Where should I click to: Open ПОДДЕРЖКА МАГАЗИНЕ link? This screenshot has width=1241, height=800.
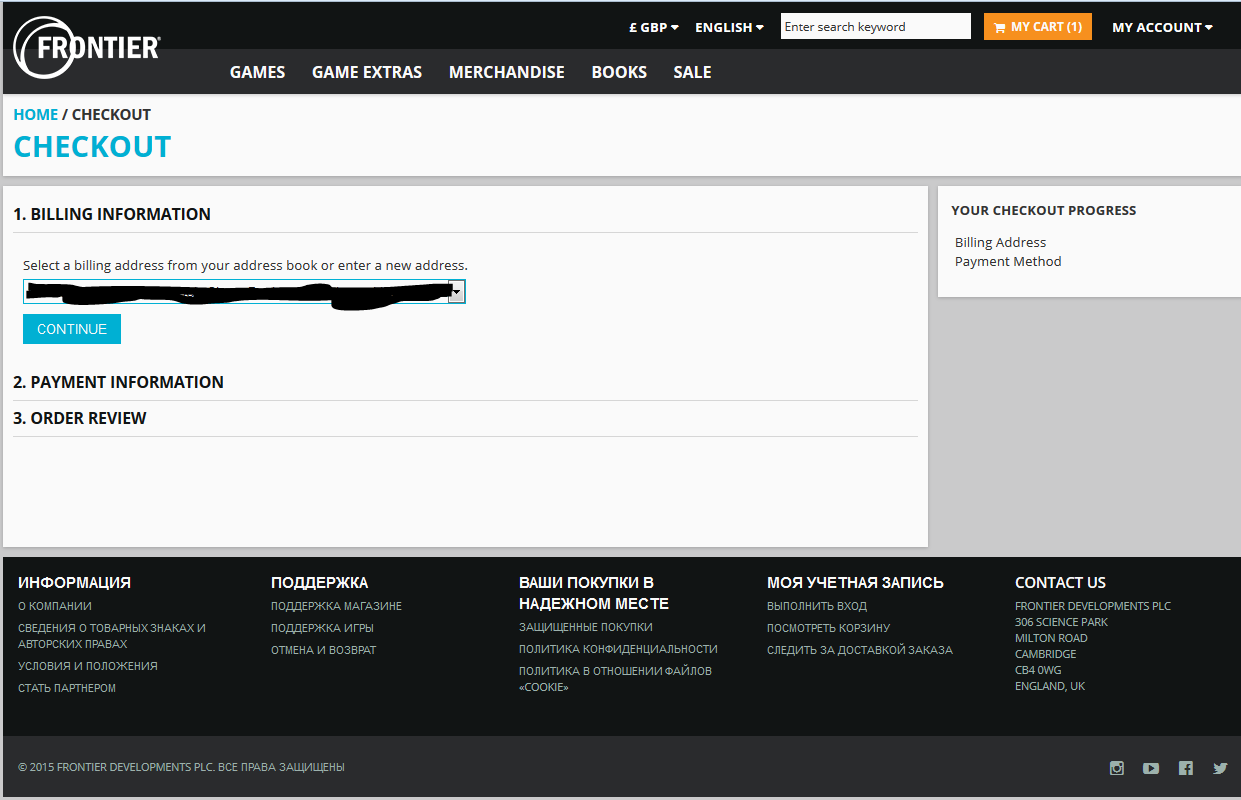pyautogui.click(x=336, y=606)
